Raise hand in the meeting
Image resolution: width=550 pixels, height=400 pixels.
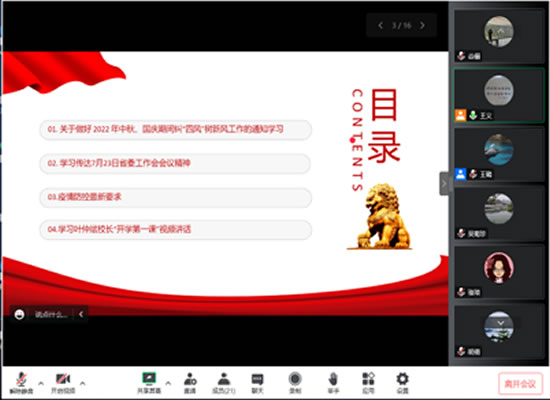point(333,382)
